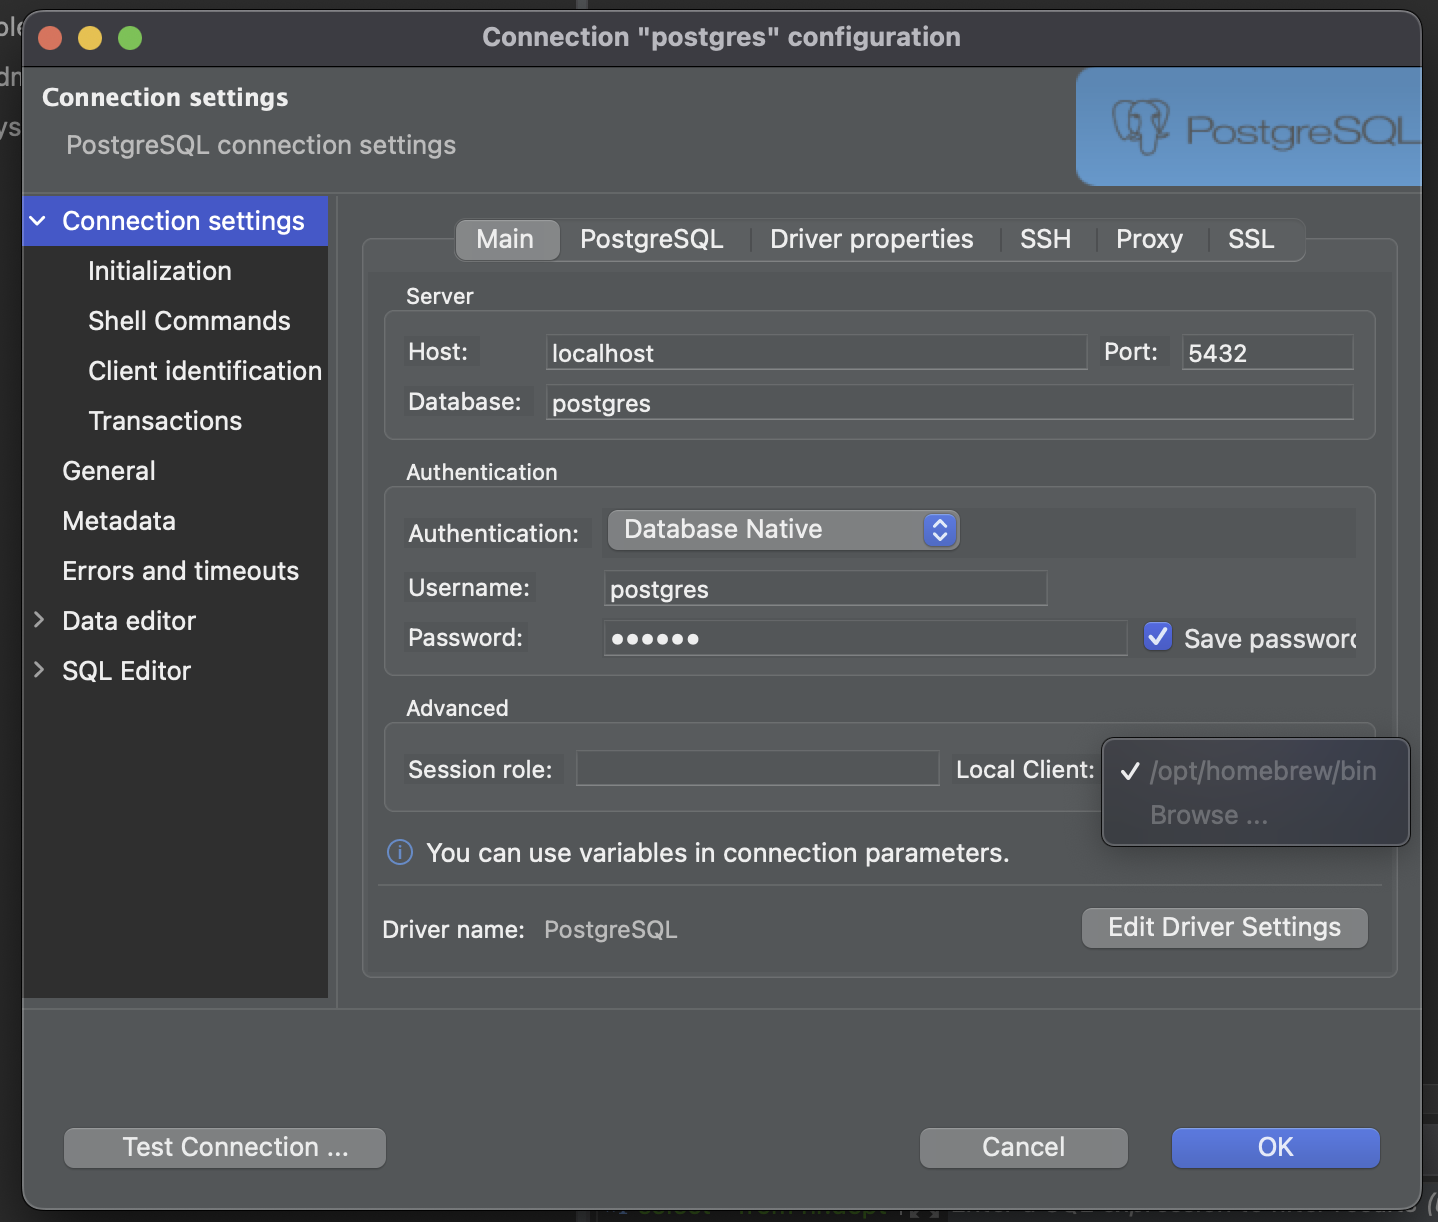Select /opt/homebrew/bin local client option
Screen dimensions: 1438x1222
coord(1262,771)
